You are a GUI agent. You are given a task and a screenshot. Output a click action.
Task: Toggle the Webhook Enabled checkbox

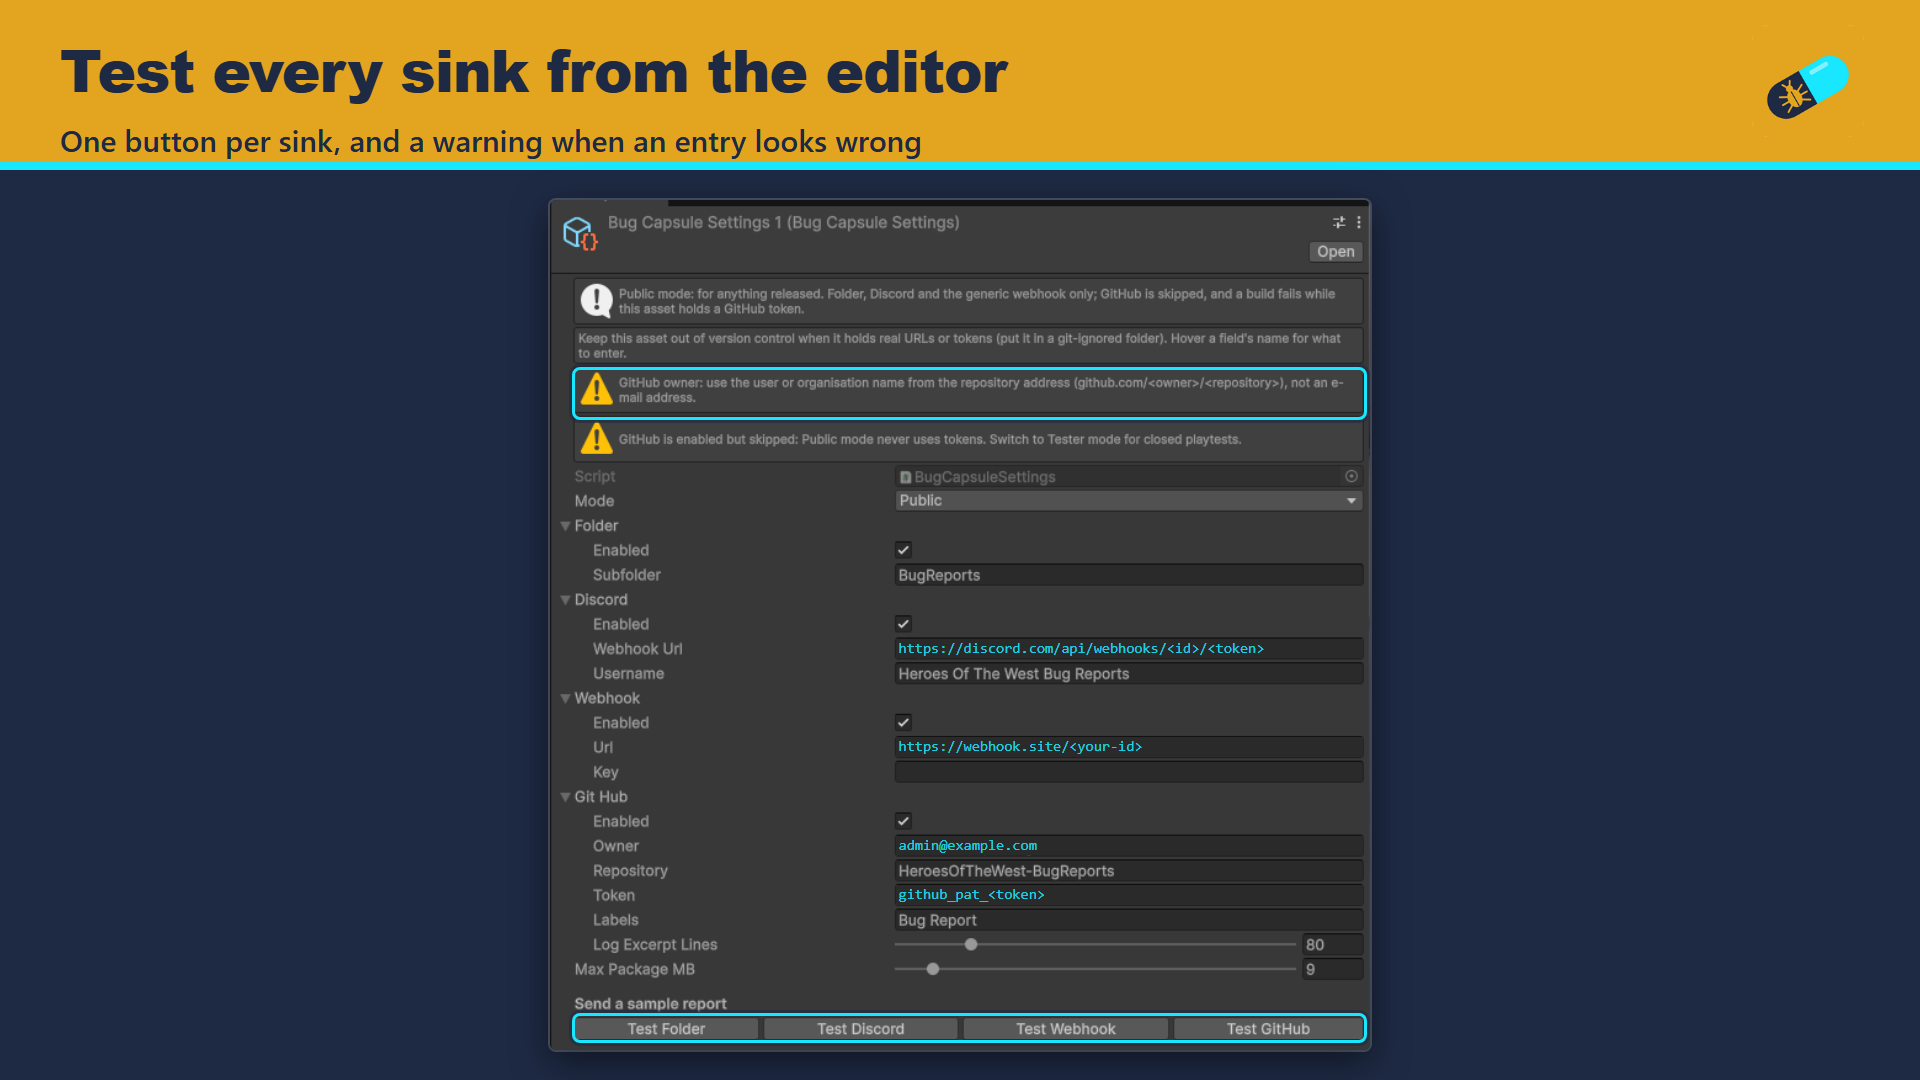903,722
